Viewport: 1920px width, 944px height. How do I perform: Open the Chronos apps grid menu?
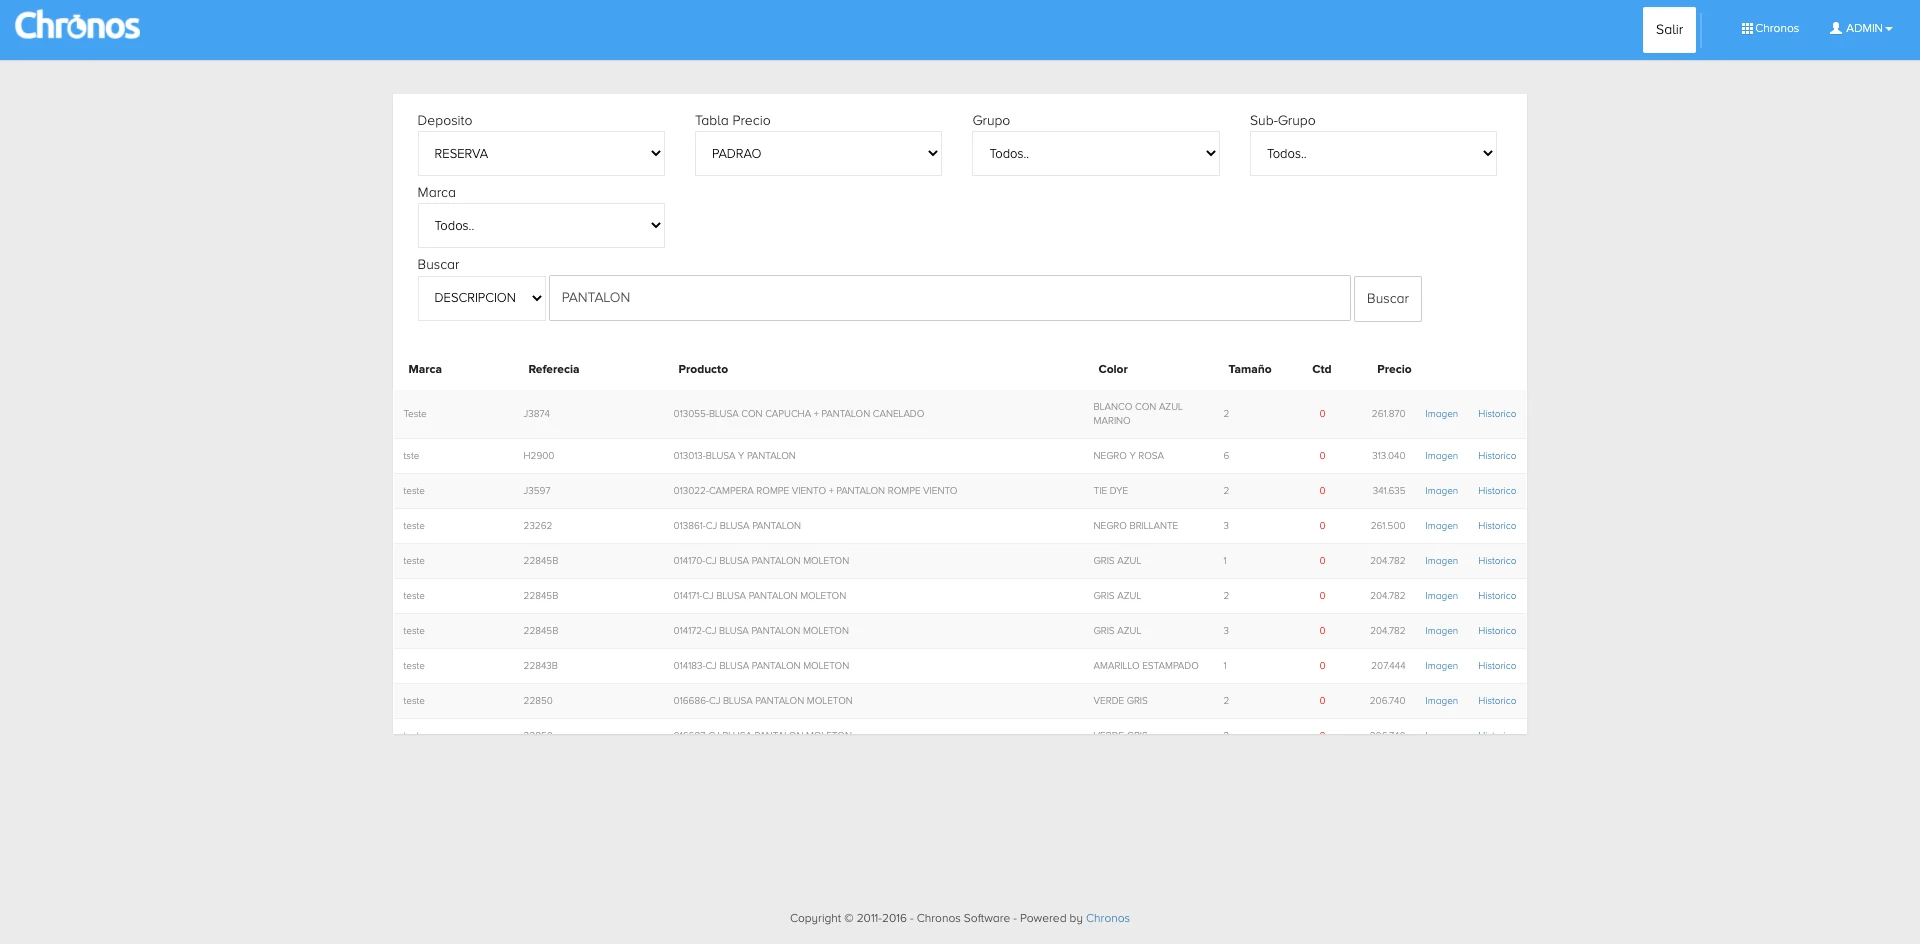click(1770, 29)
